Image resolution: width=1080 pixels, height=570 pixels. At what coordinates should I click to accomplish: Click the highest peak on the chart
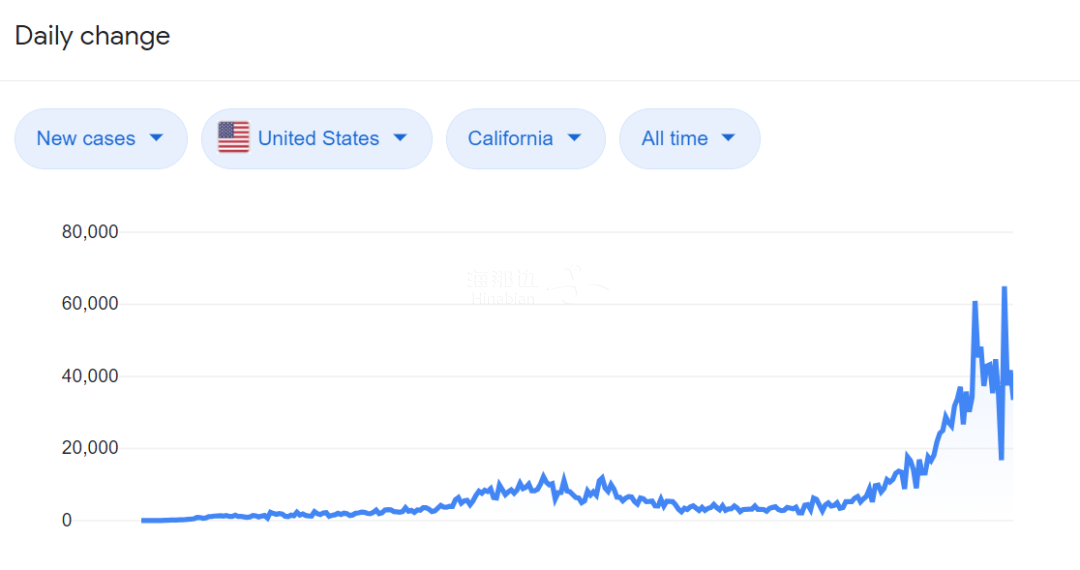(x=1004, y=288)
